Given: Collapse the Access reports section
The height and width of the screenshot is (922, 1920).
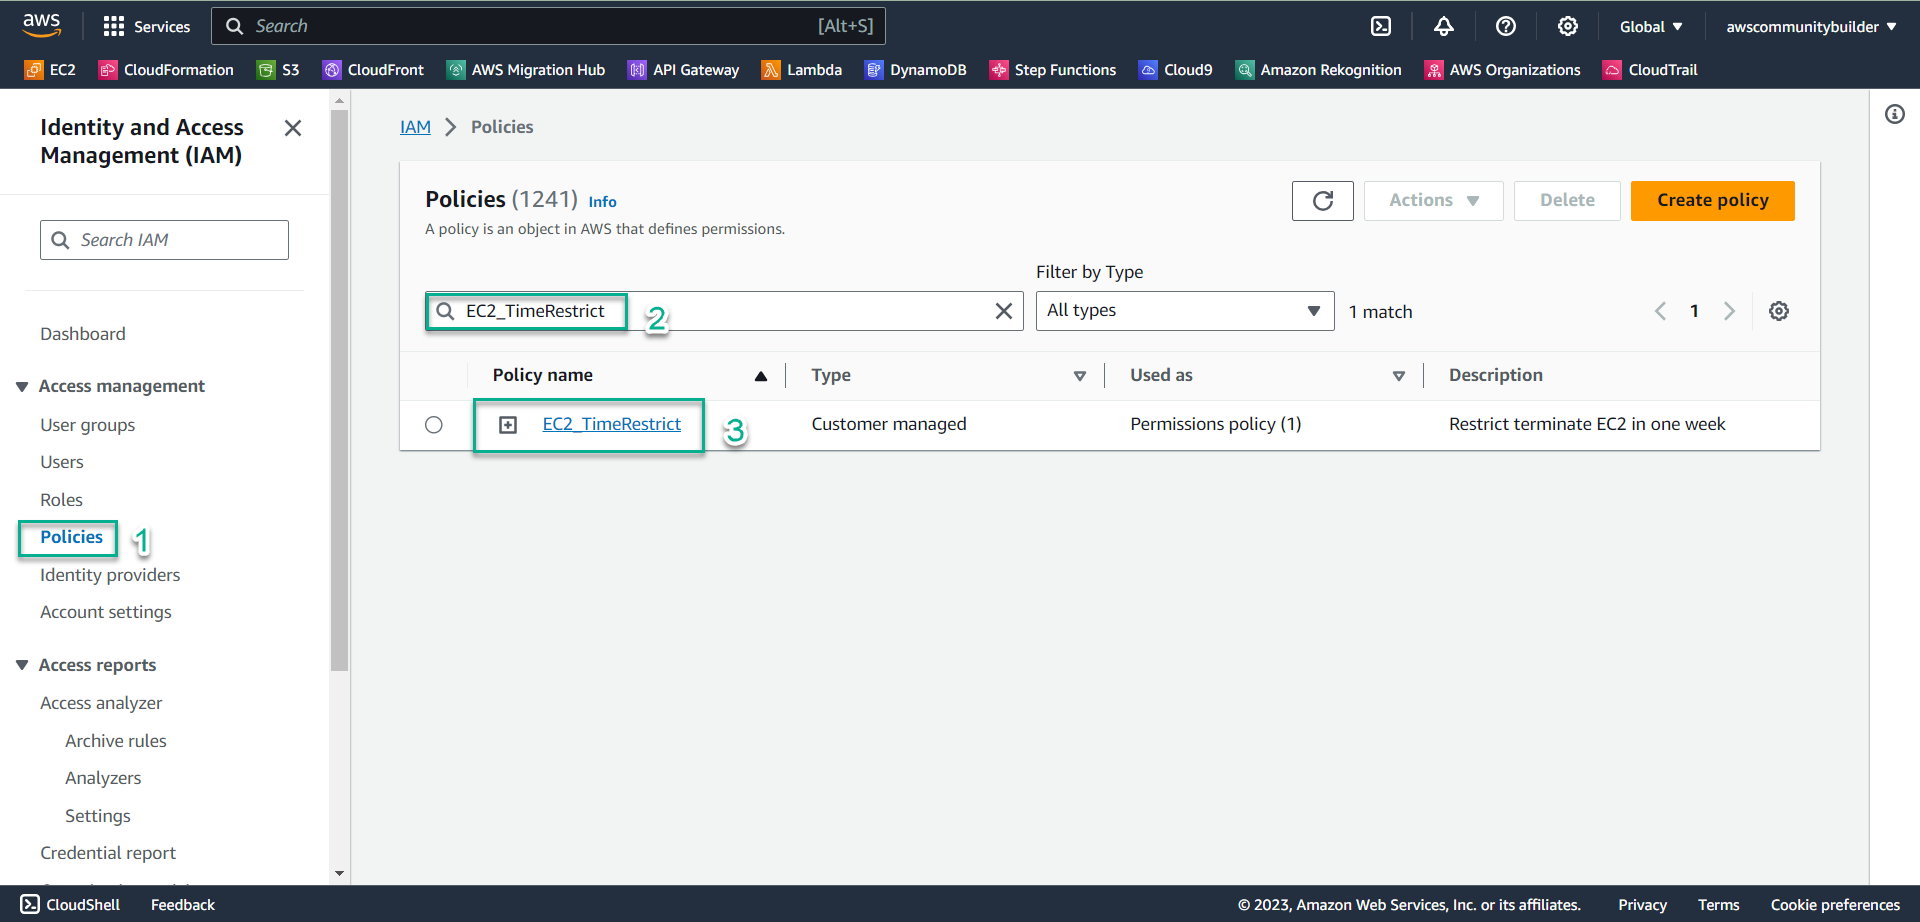Looking at the screenshot, I should click(x=22, y=665).
